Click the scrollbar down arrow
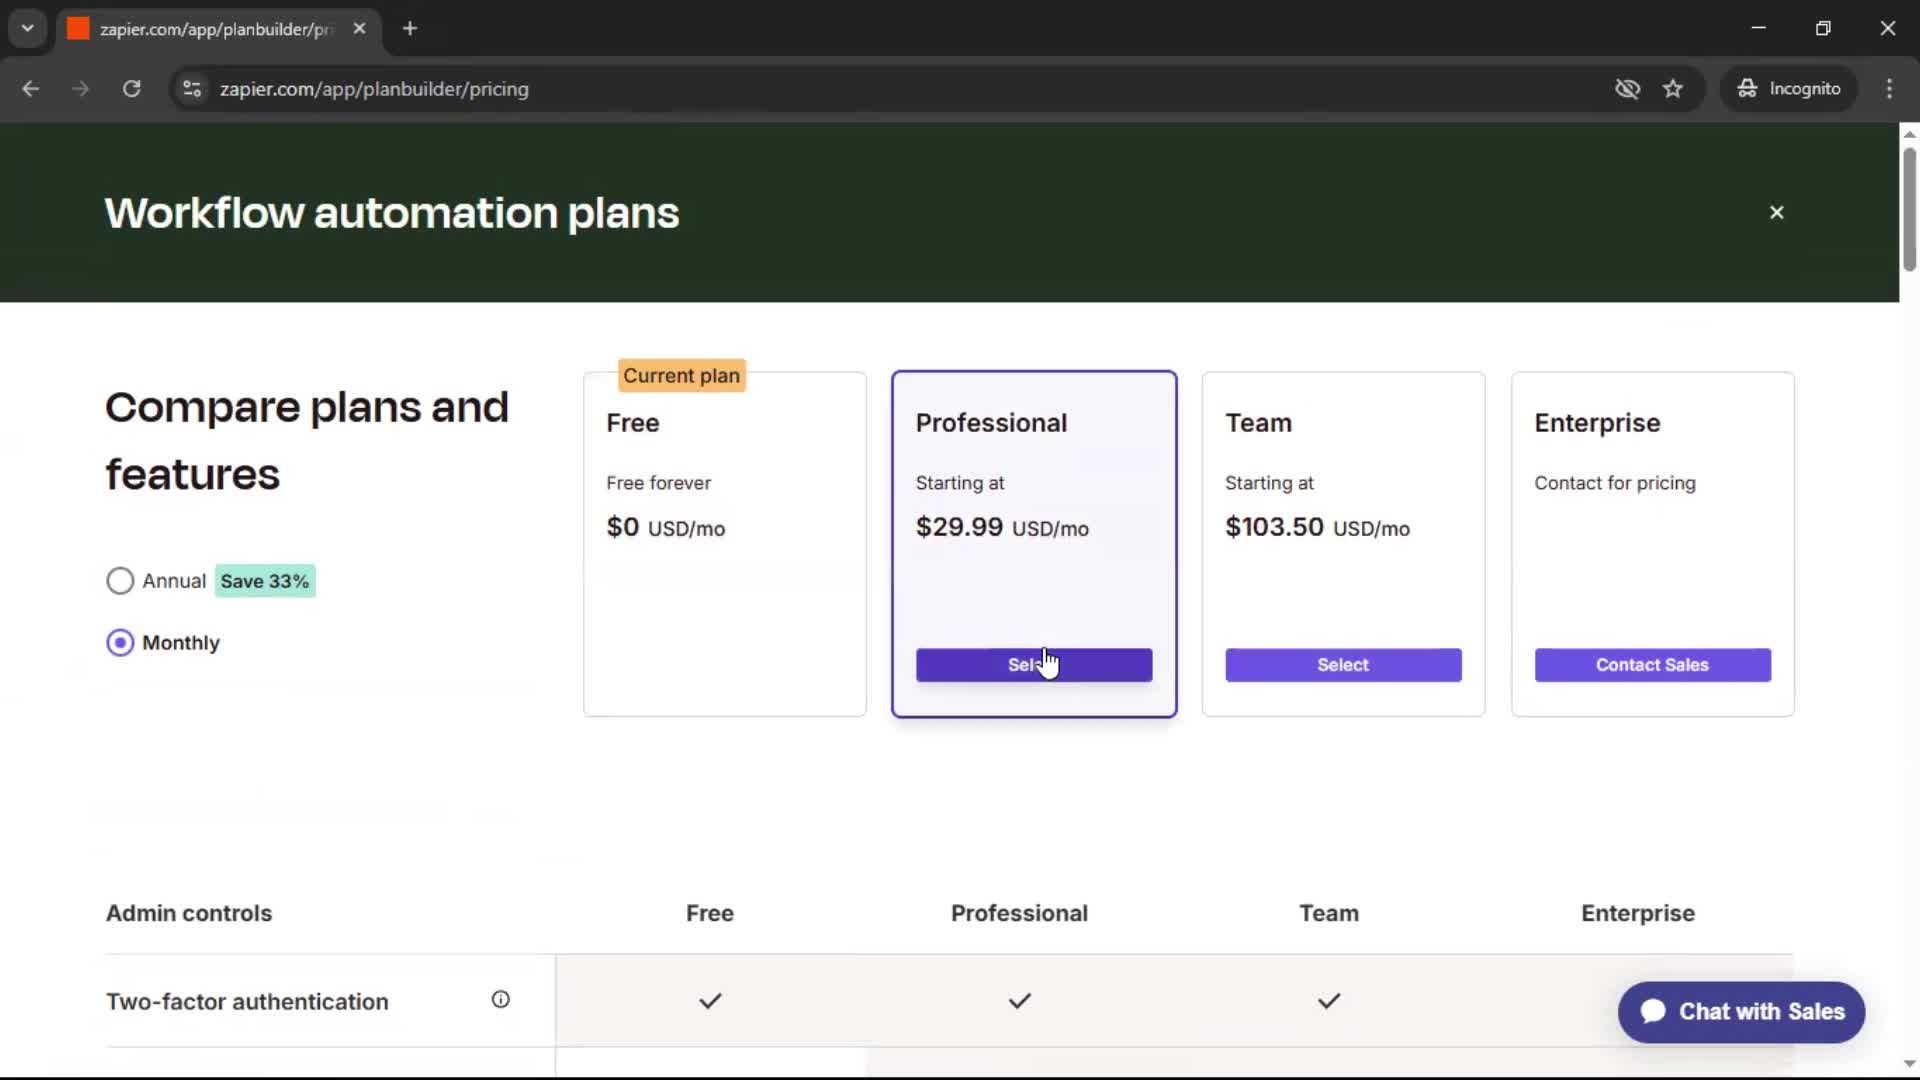Screen dimensions: 1920x1080 (1909, 1064)
